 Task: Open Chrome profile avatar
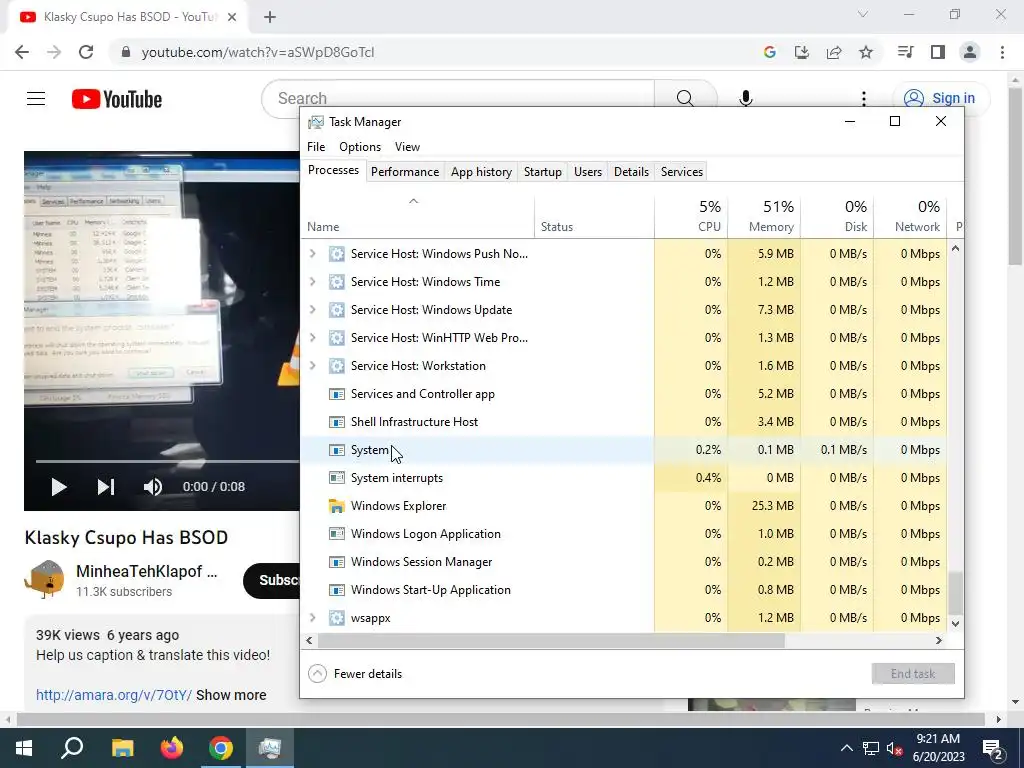tap(970, 52)
